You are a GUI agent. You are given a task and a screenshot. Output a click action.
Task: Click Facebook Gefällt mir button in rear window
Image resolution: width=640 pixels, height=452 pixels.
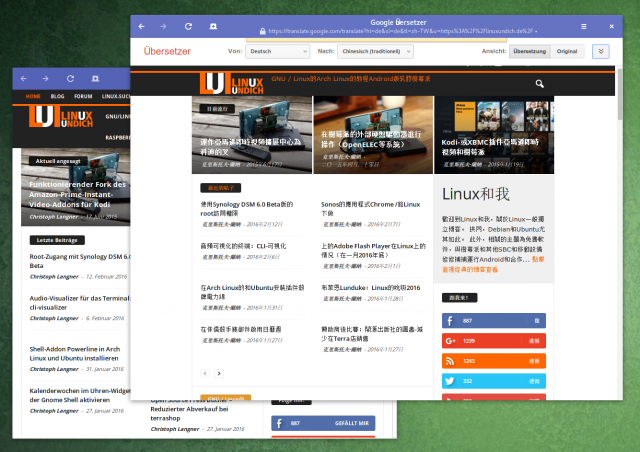[323, 423]
